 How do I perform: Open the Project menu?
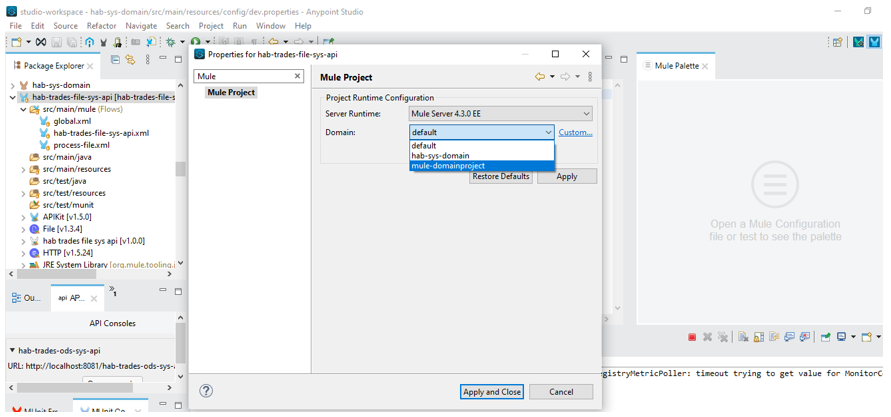[x=211, y=26]
